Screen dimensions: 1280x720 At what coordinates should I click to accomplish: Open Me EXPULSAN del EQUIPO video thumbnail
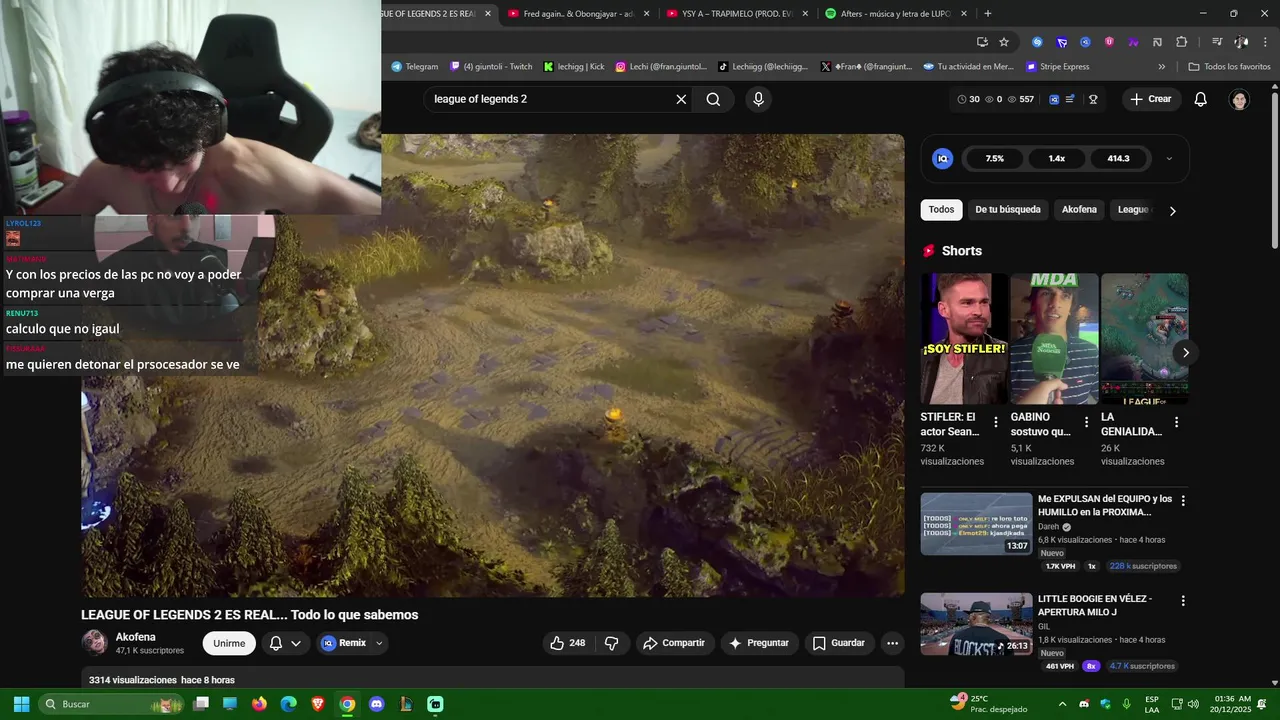point(976,524)
